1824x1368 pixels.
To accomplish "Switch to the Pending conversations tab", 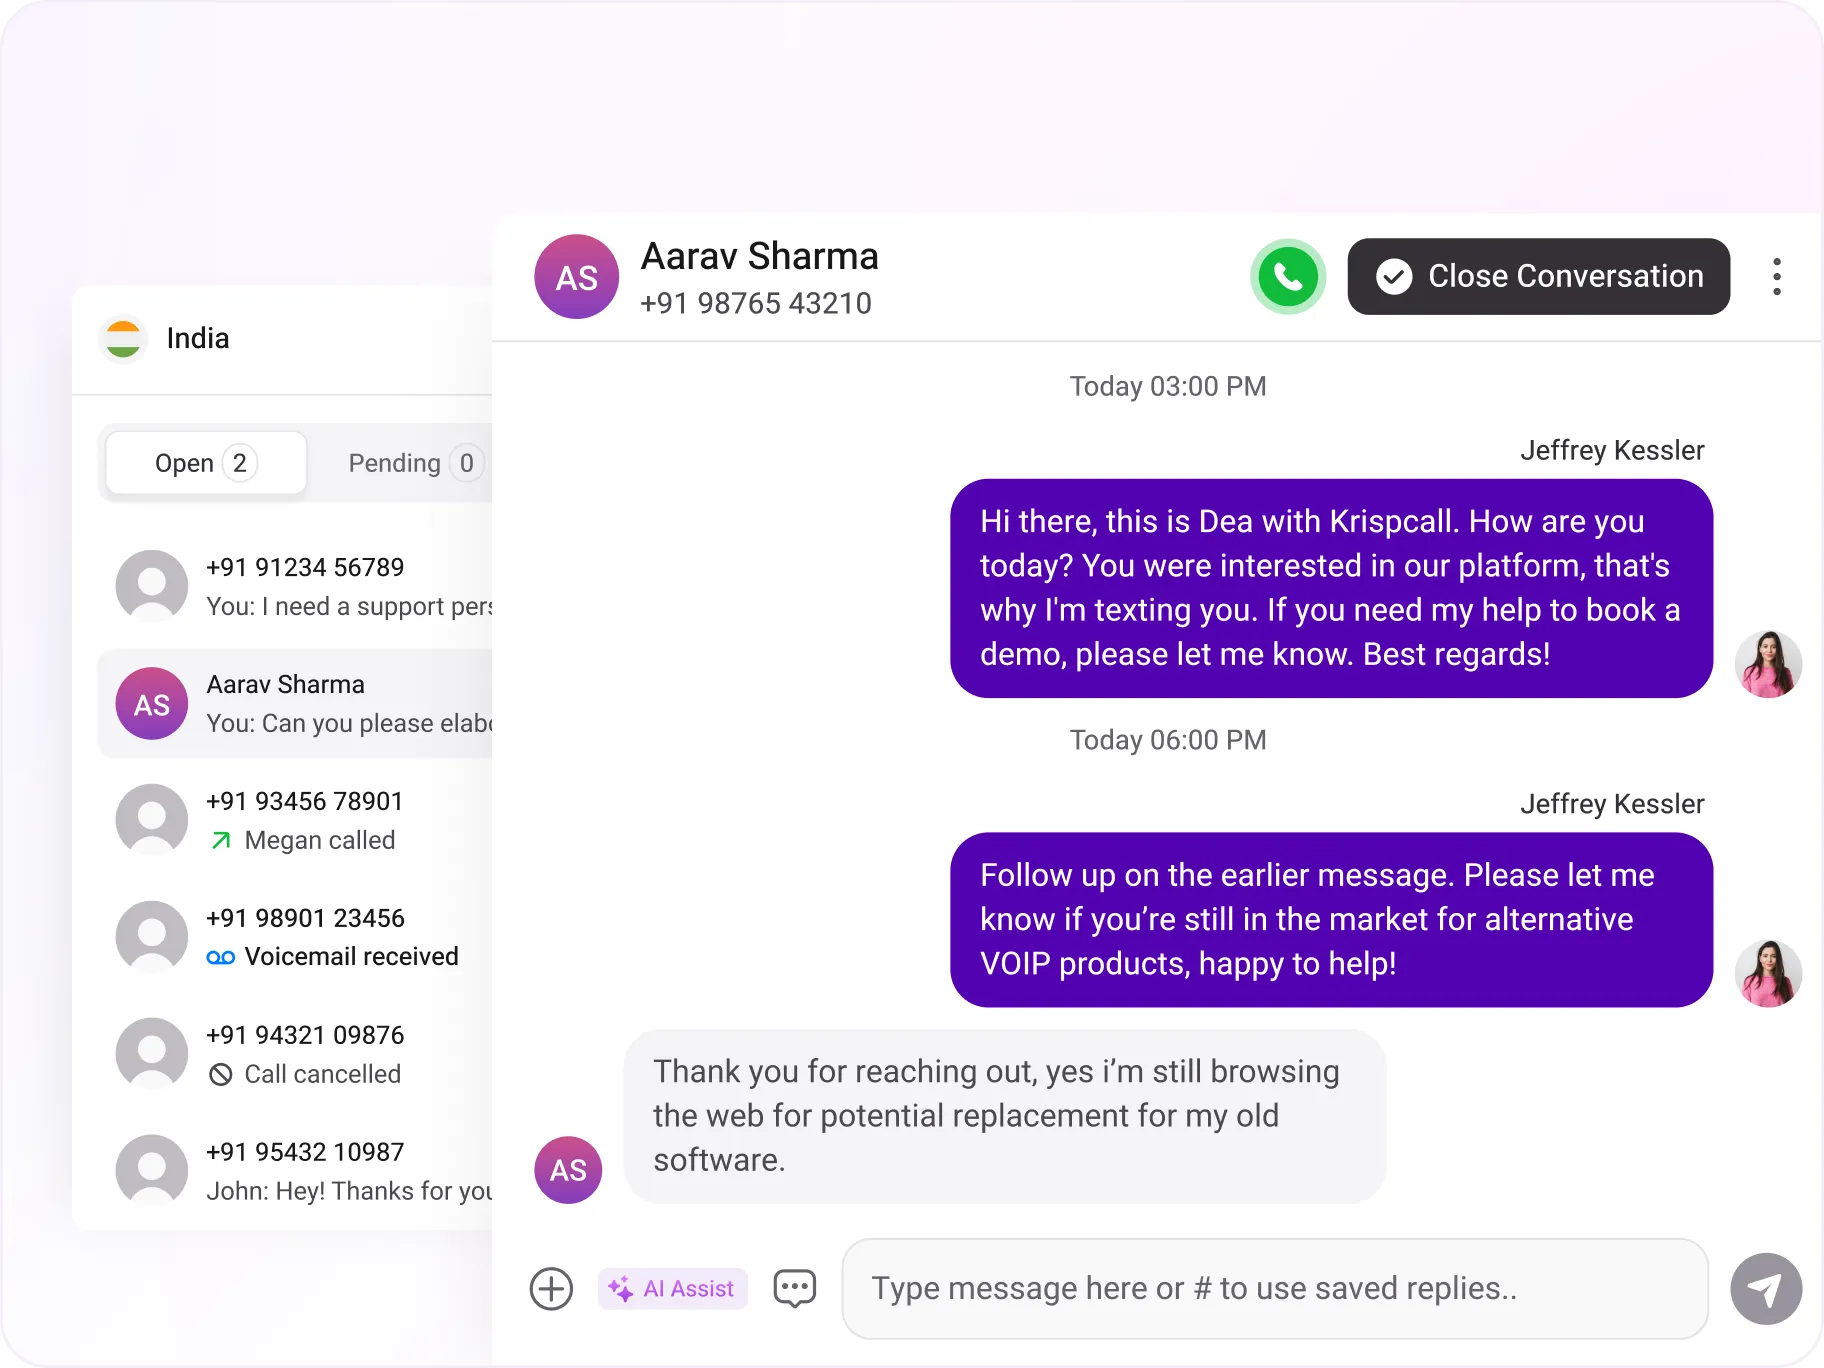I will click(412, 463).
